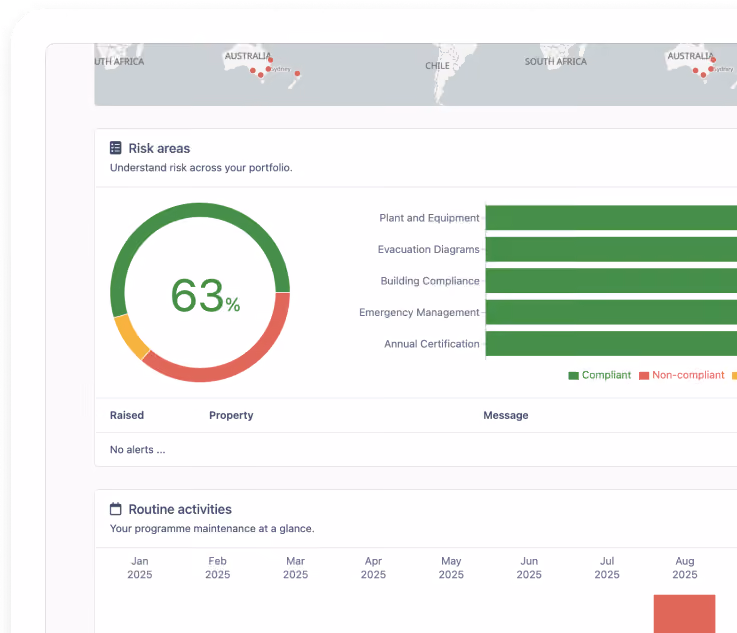The height and width of the screenshot is (633, 737).
Task: Click the Emergency Management green bar
Action: click(611, 312)
